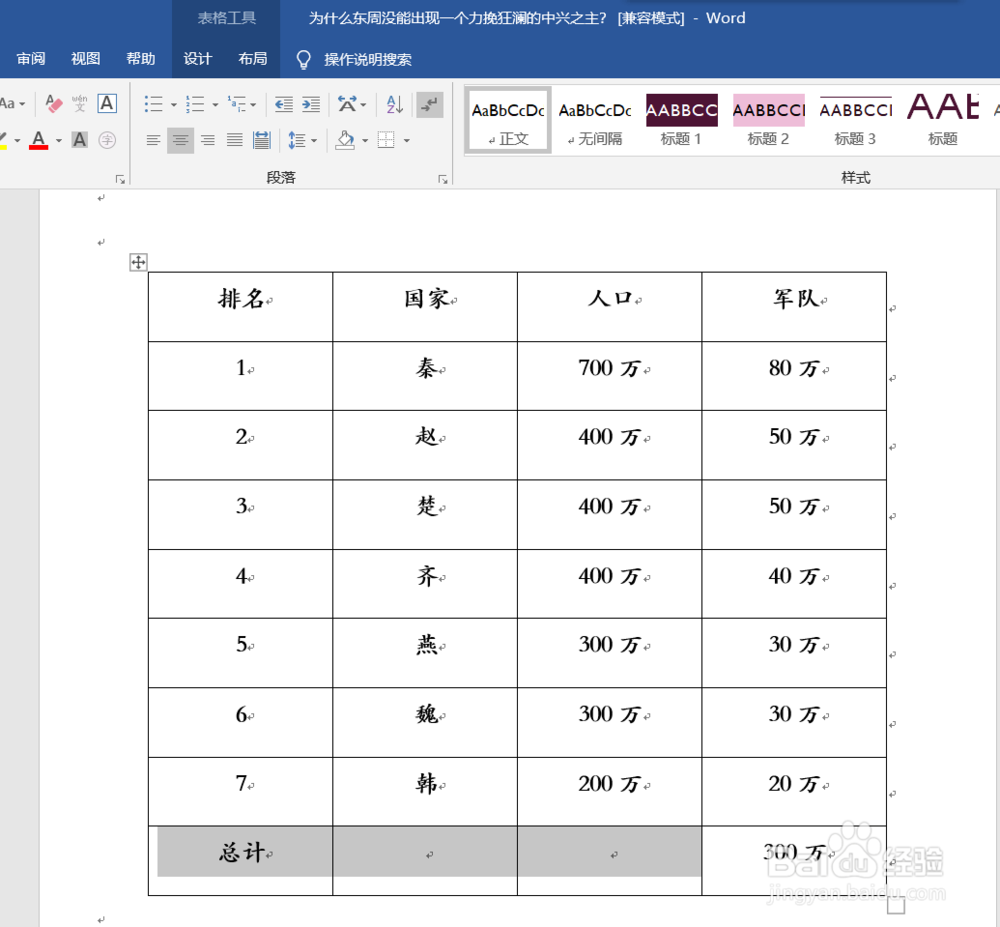Click the 排名 header cell

coord(240,307)
